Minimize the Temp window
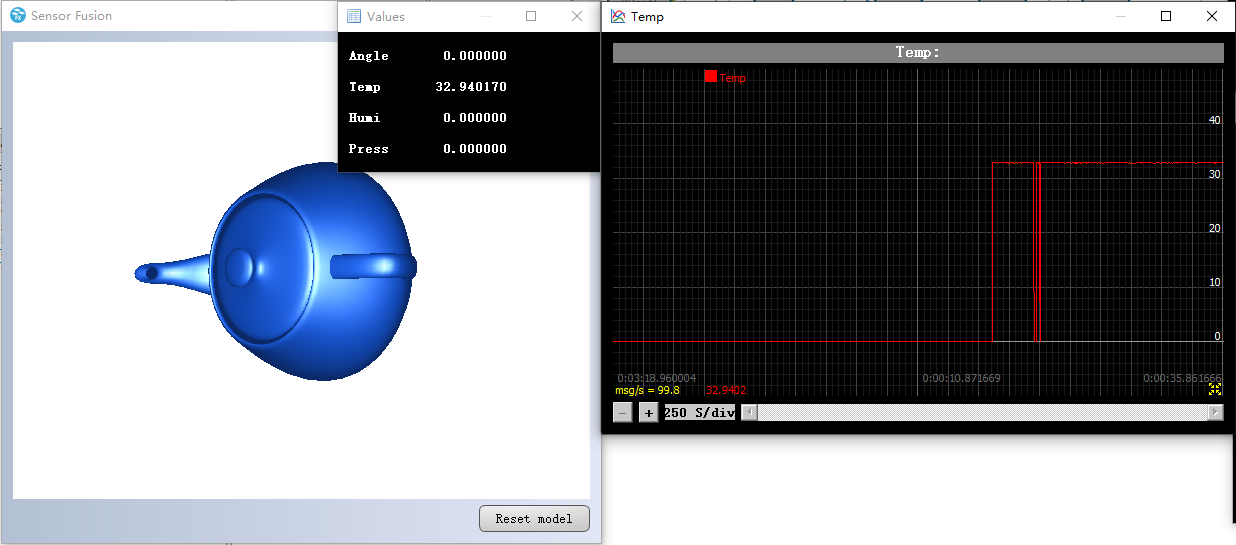The height and width of the screenshot is (545, 1236). pos(1120,16)
